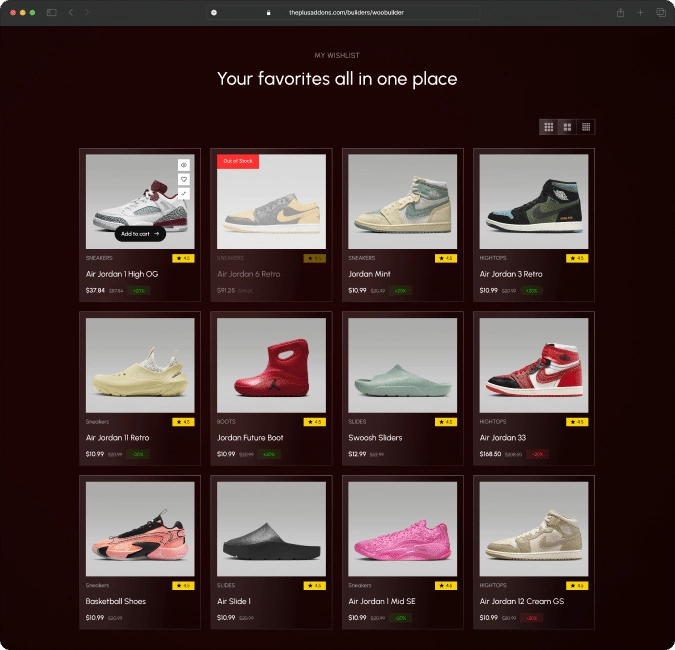Show the tab overview in Safari
675x650 pixels.
[660, 12]
